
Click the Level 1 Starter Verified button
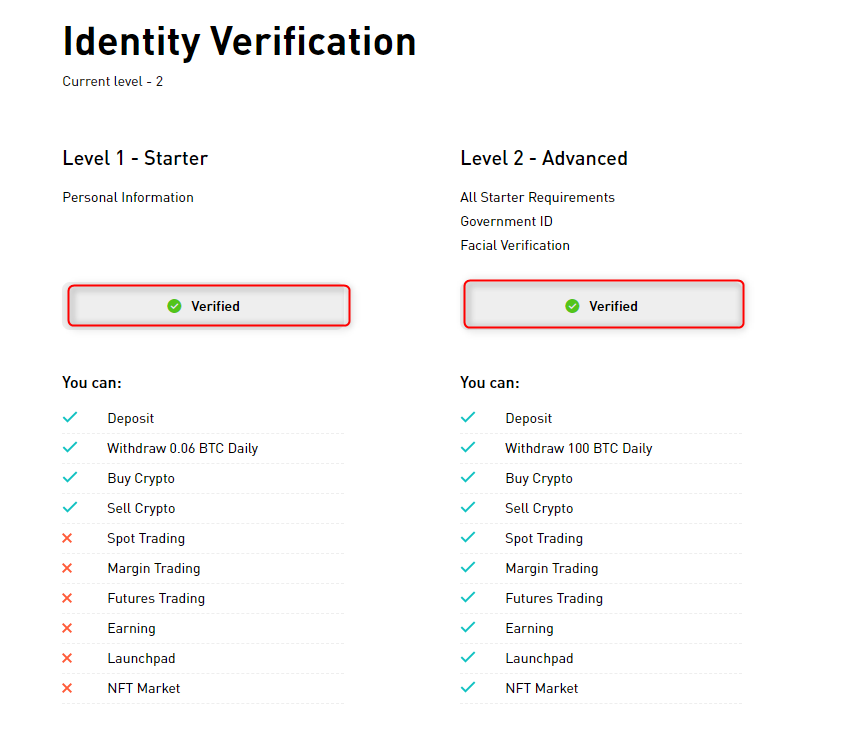208,306
